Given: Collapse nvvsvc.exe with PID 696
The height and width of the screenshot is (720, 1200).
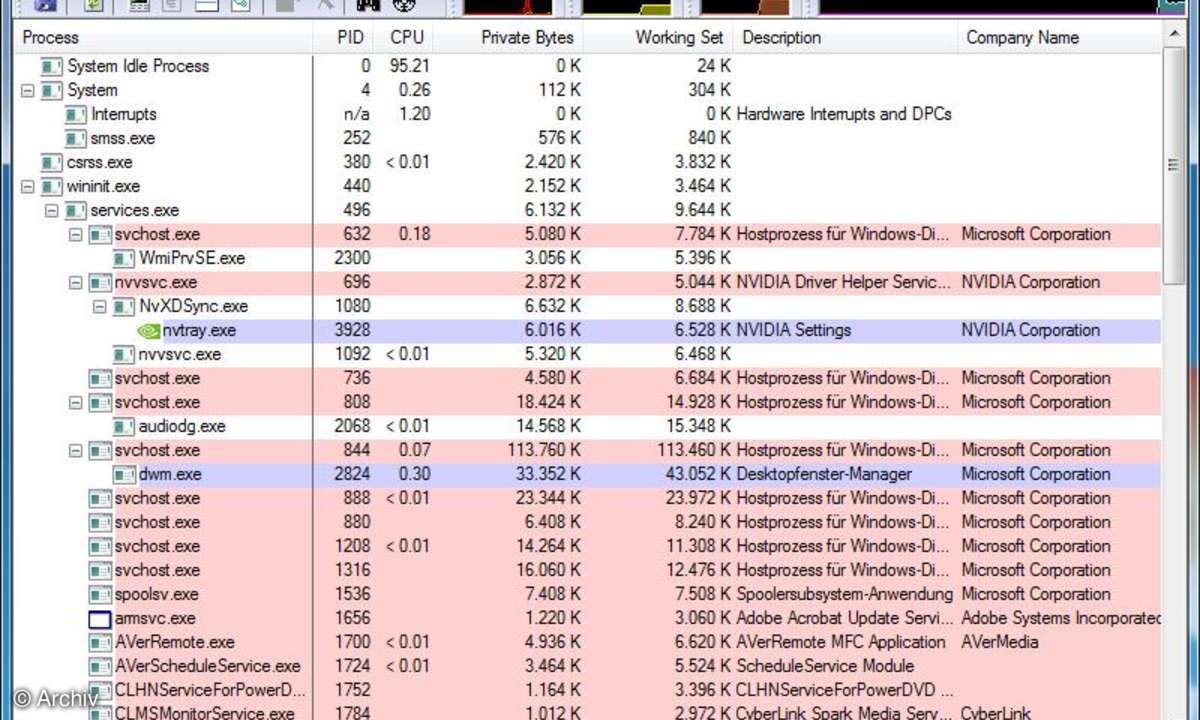Looking at the screenshot, I should click(76, 282).
